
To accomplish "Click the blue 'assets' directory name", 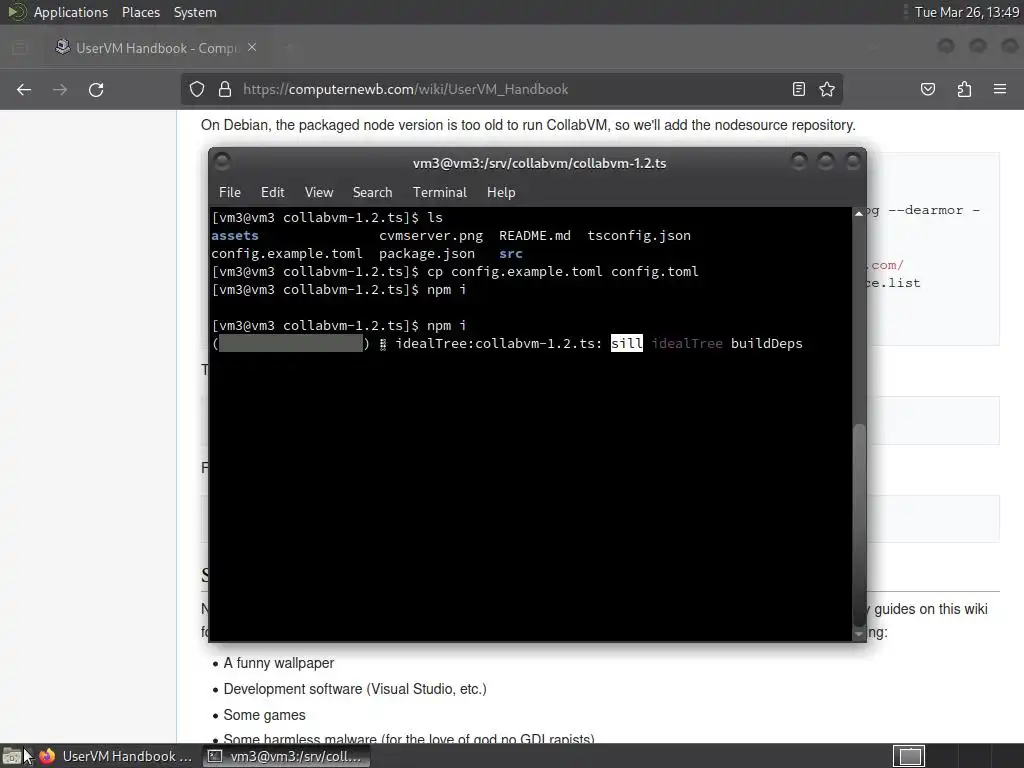I will (234, 236).
